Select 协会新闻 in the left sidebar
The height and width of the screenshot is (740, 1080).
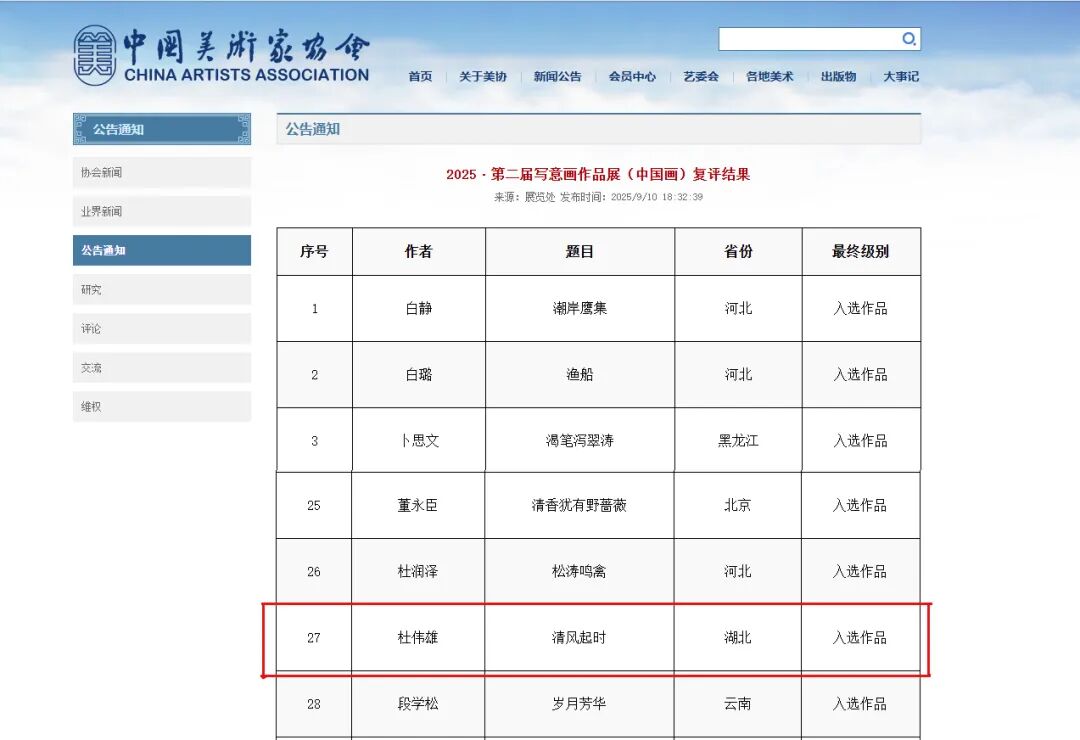(161, 172)
